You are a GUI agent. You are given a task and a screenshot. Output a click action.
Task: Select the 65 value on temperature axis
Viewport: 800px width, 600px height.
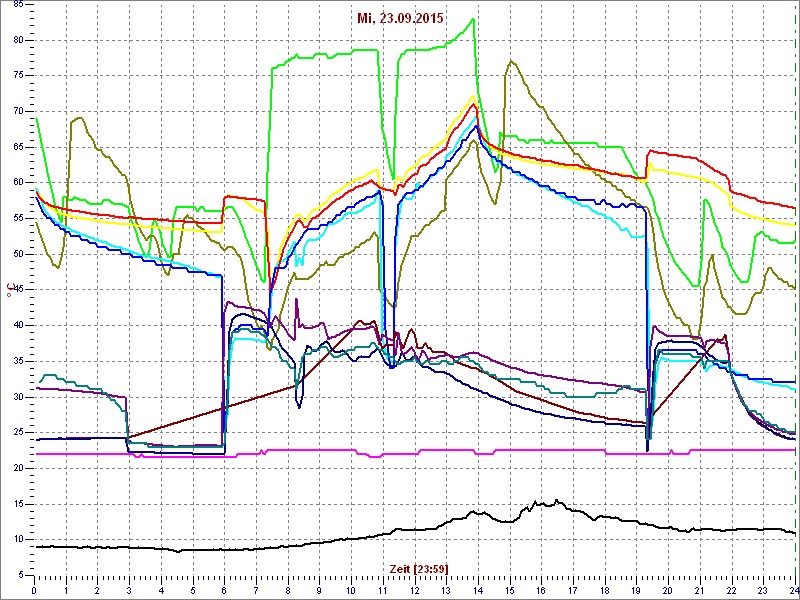pyautogui.click(x=18, y=147)
